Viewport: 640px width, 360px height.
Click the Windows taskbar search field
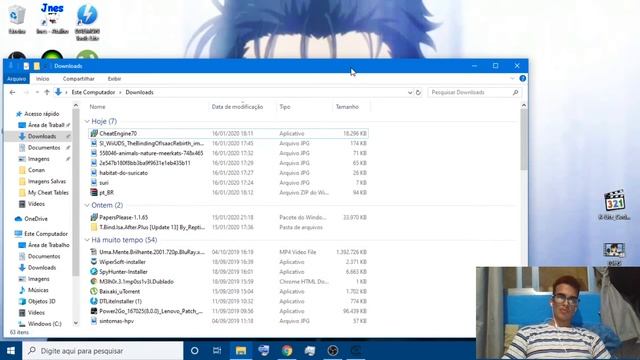coord(103,351)
